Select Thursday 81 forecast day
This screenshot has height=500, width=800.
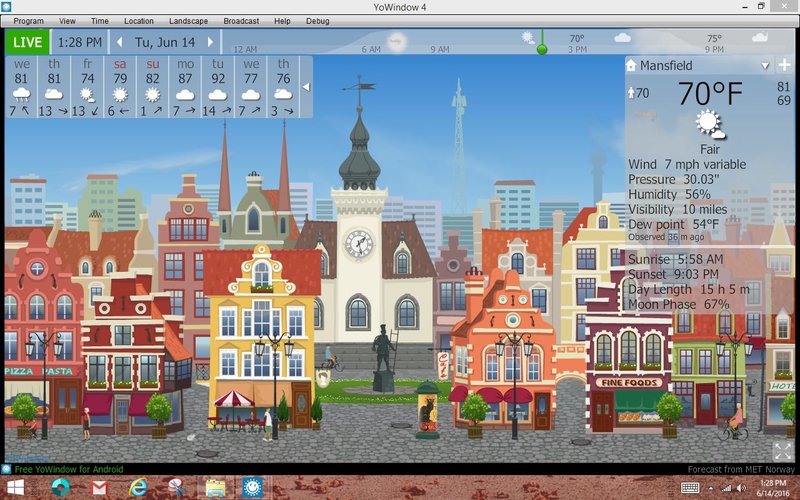coord(54,87)
